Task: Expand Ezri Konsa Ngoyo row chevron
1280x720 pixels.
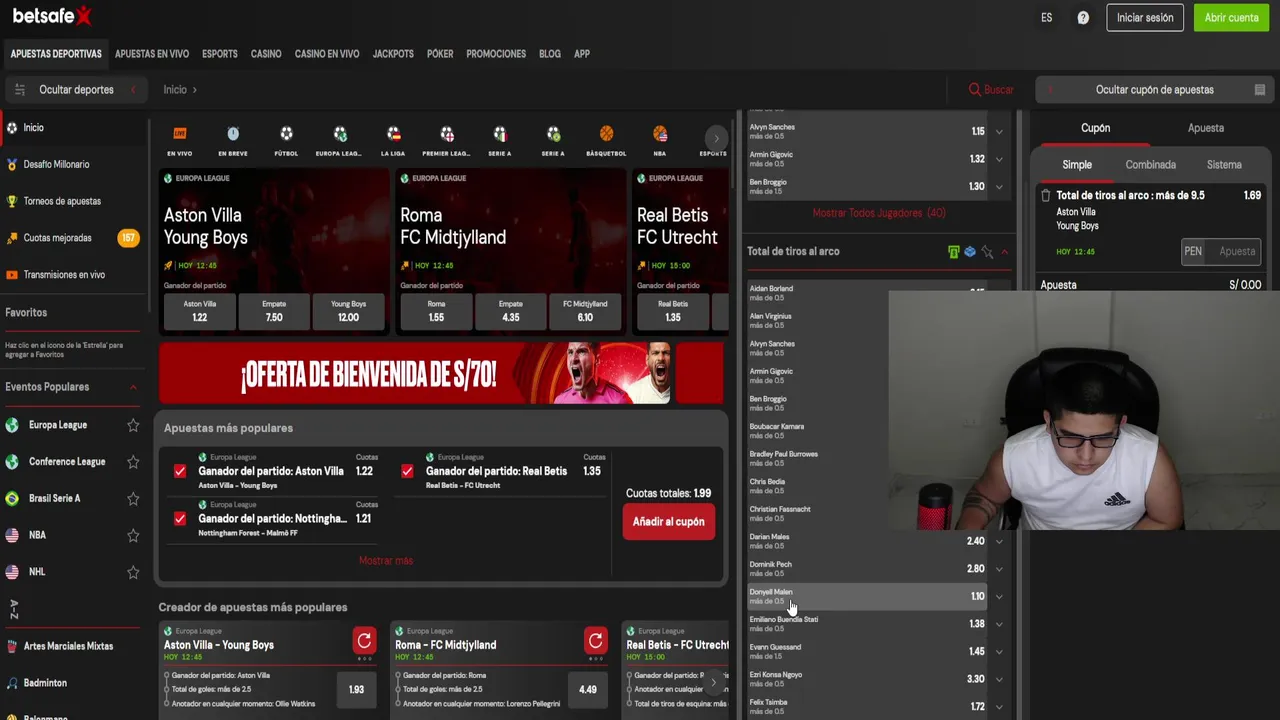Action: (999, 679)
